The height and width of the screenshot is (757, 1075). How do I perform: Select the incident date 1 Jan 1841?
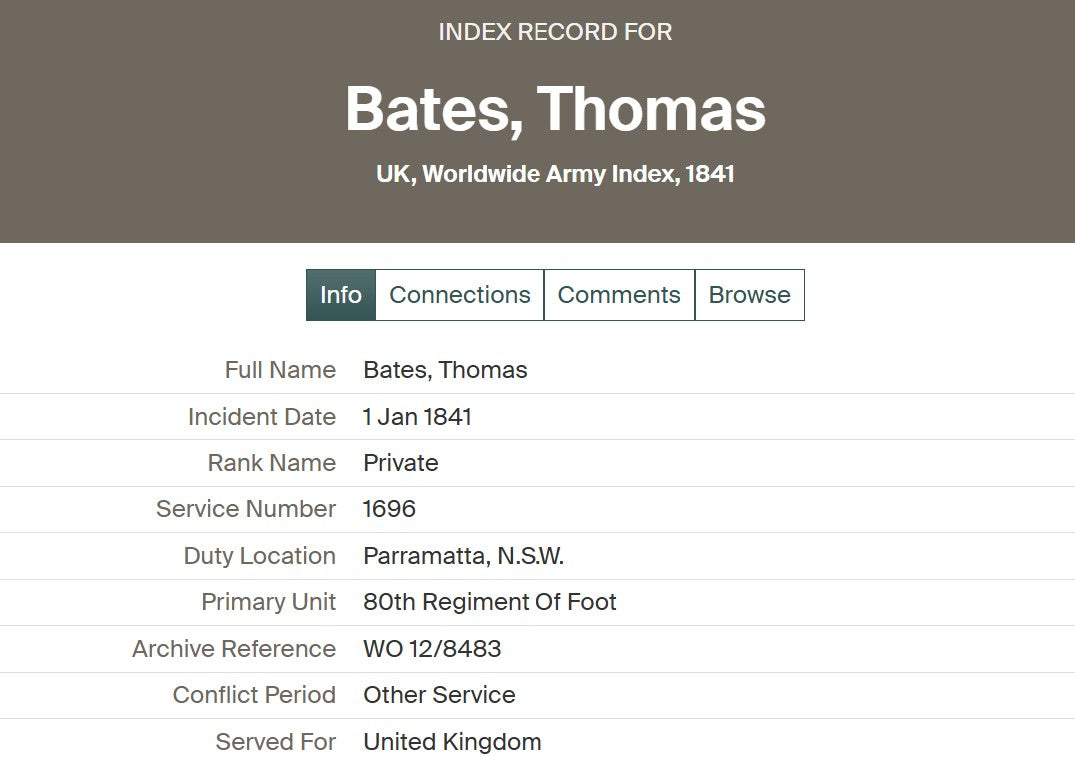(x=417, y=417)
